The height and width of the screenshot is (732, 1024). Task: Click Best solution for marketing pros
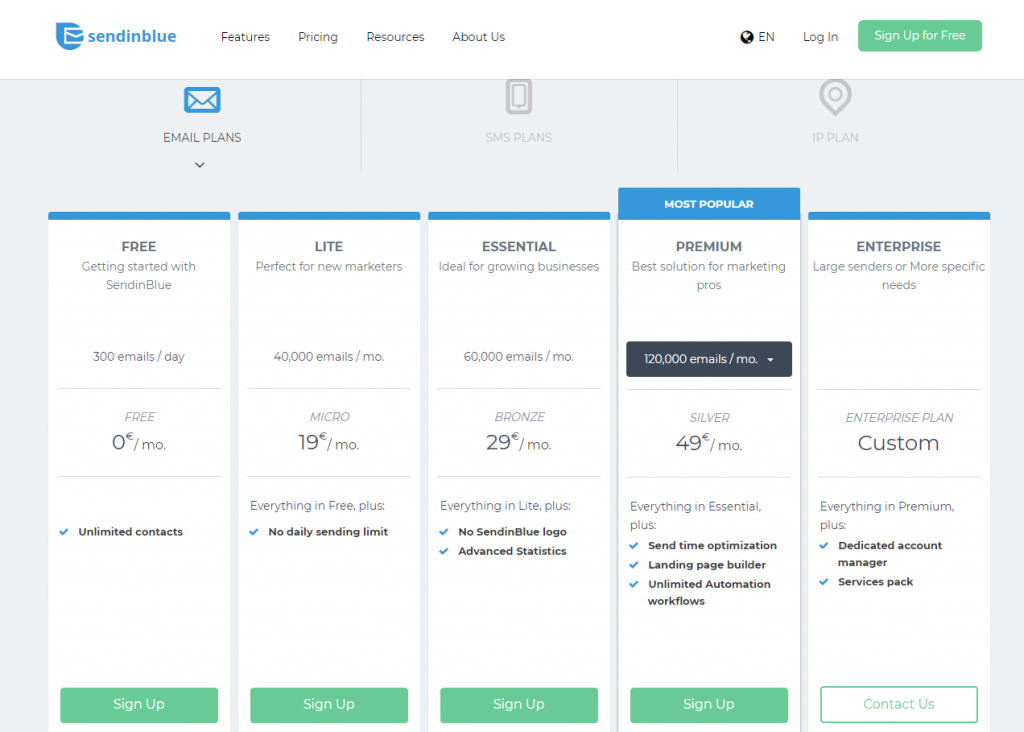(x=709, y=276)
